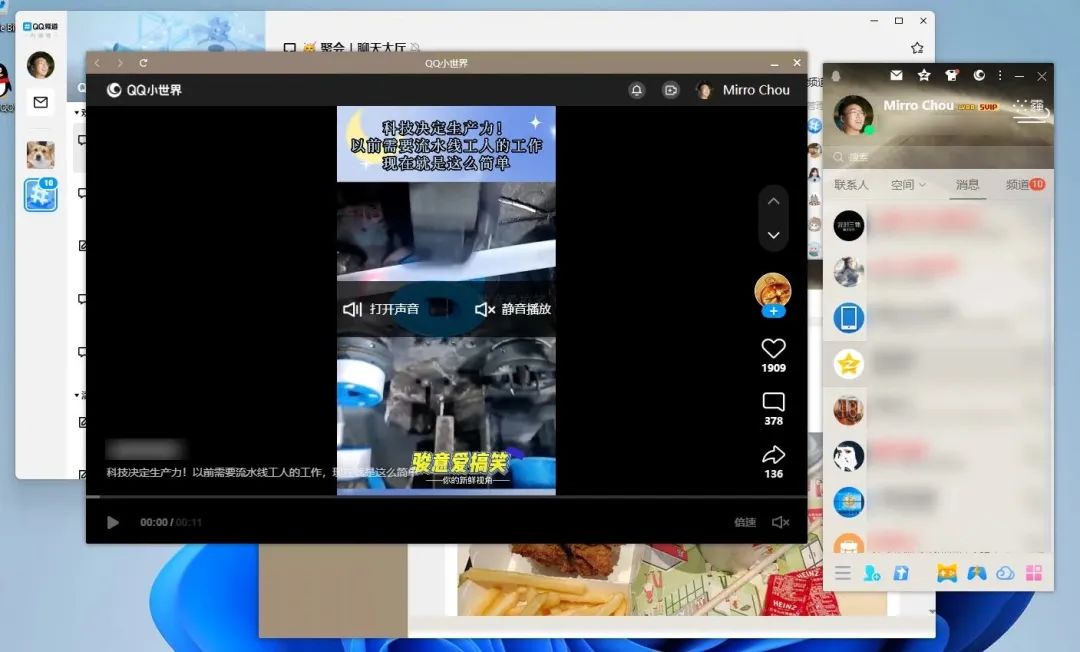Open the Game Center icon in bottom toolbar
The image size is (1080, 652).
(x=976, y=573)
